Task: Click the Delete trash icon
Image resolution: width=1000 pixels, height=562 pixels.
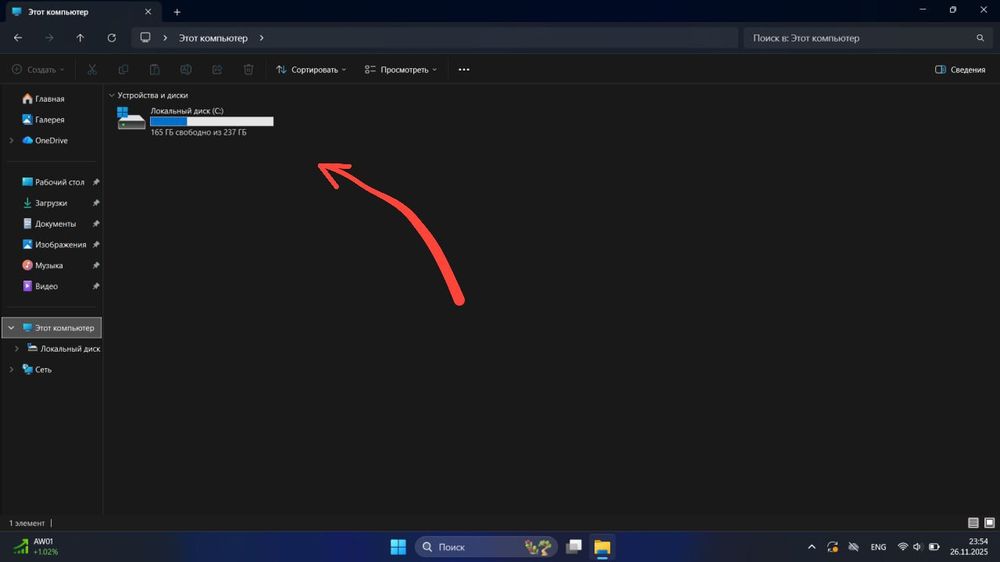Action: [249, 70]
